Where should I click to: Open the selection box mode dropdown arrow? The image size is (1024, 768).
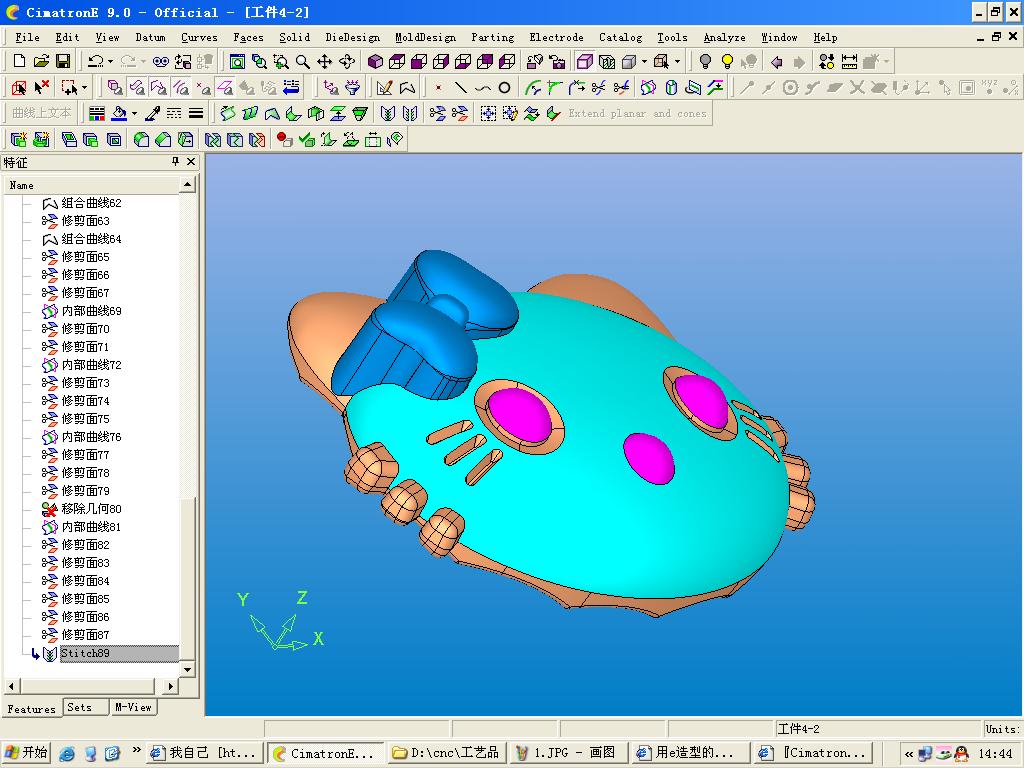[x=84, y=87]
